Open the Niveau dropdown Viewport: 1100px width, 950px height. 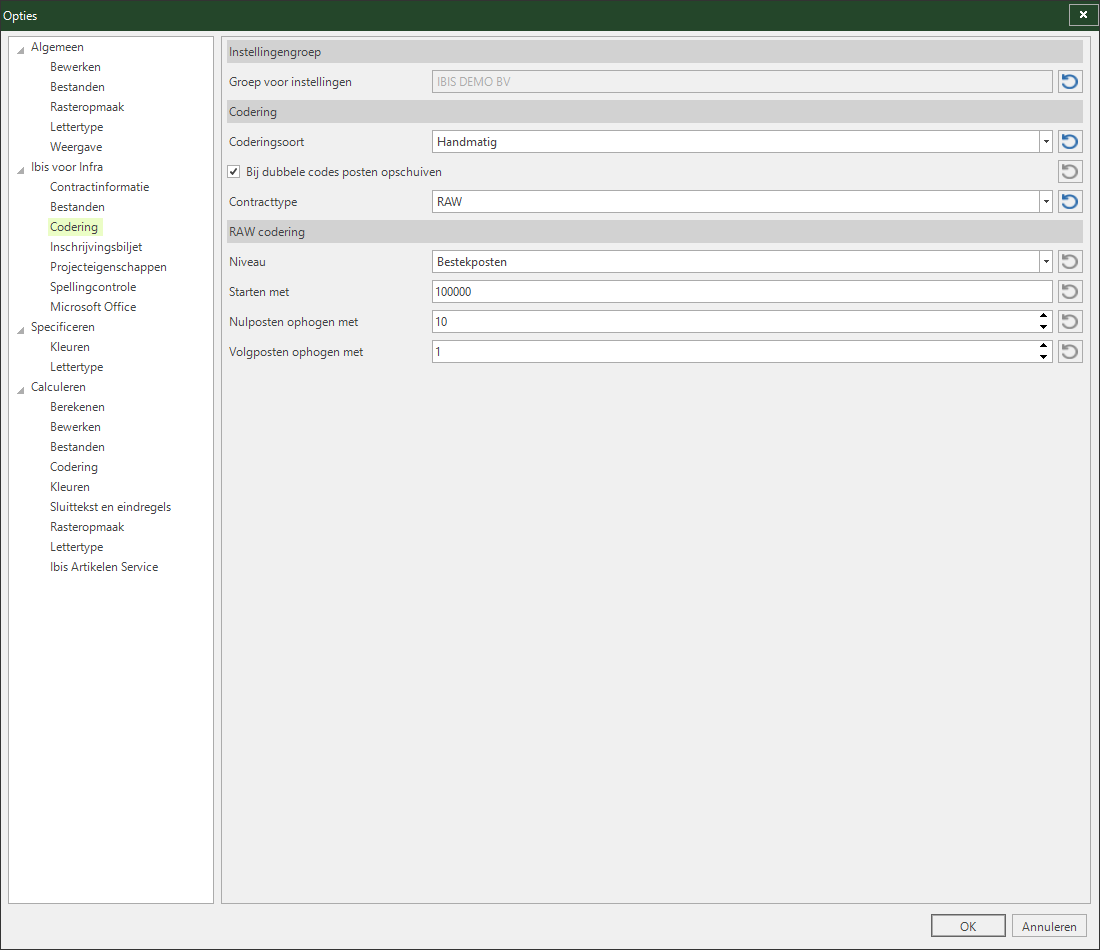pos(1045,262)
